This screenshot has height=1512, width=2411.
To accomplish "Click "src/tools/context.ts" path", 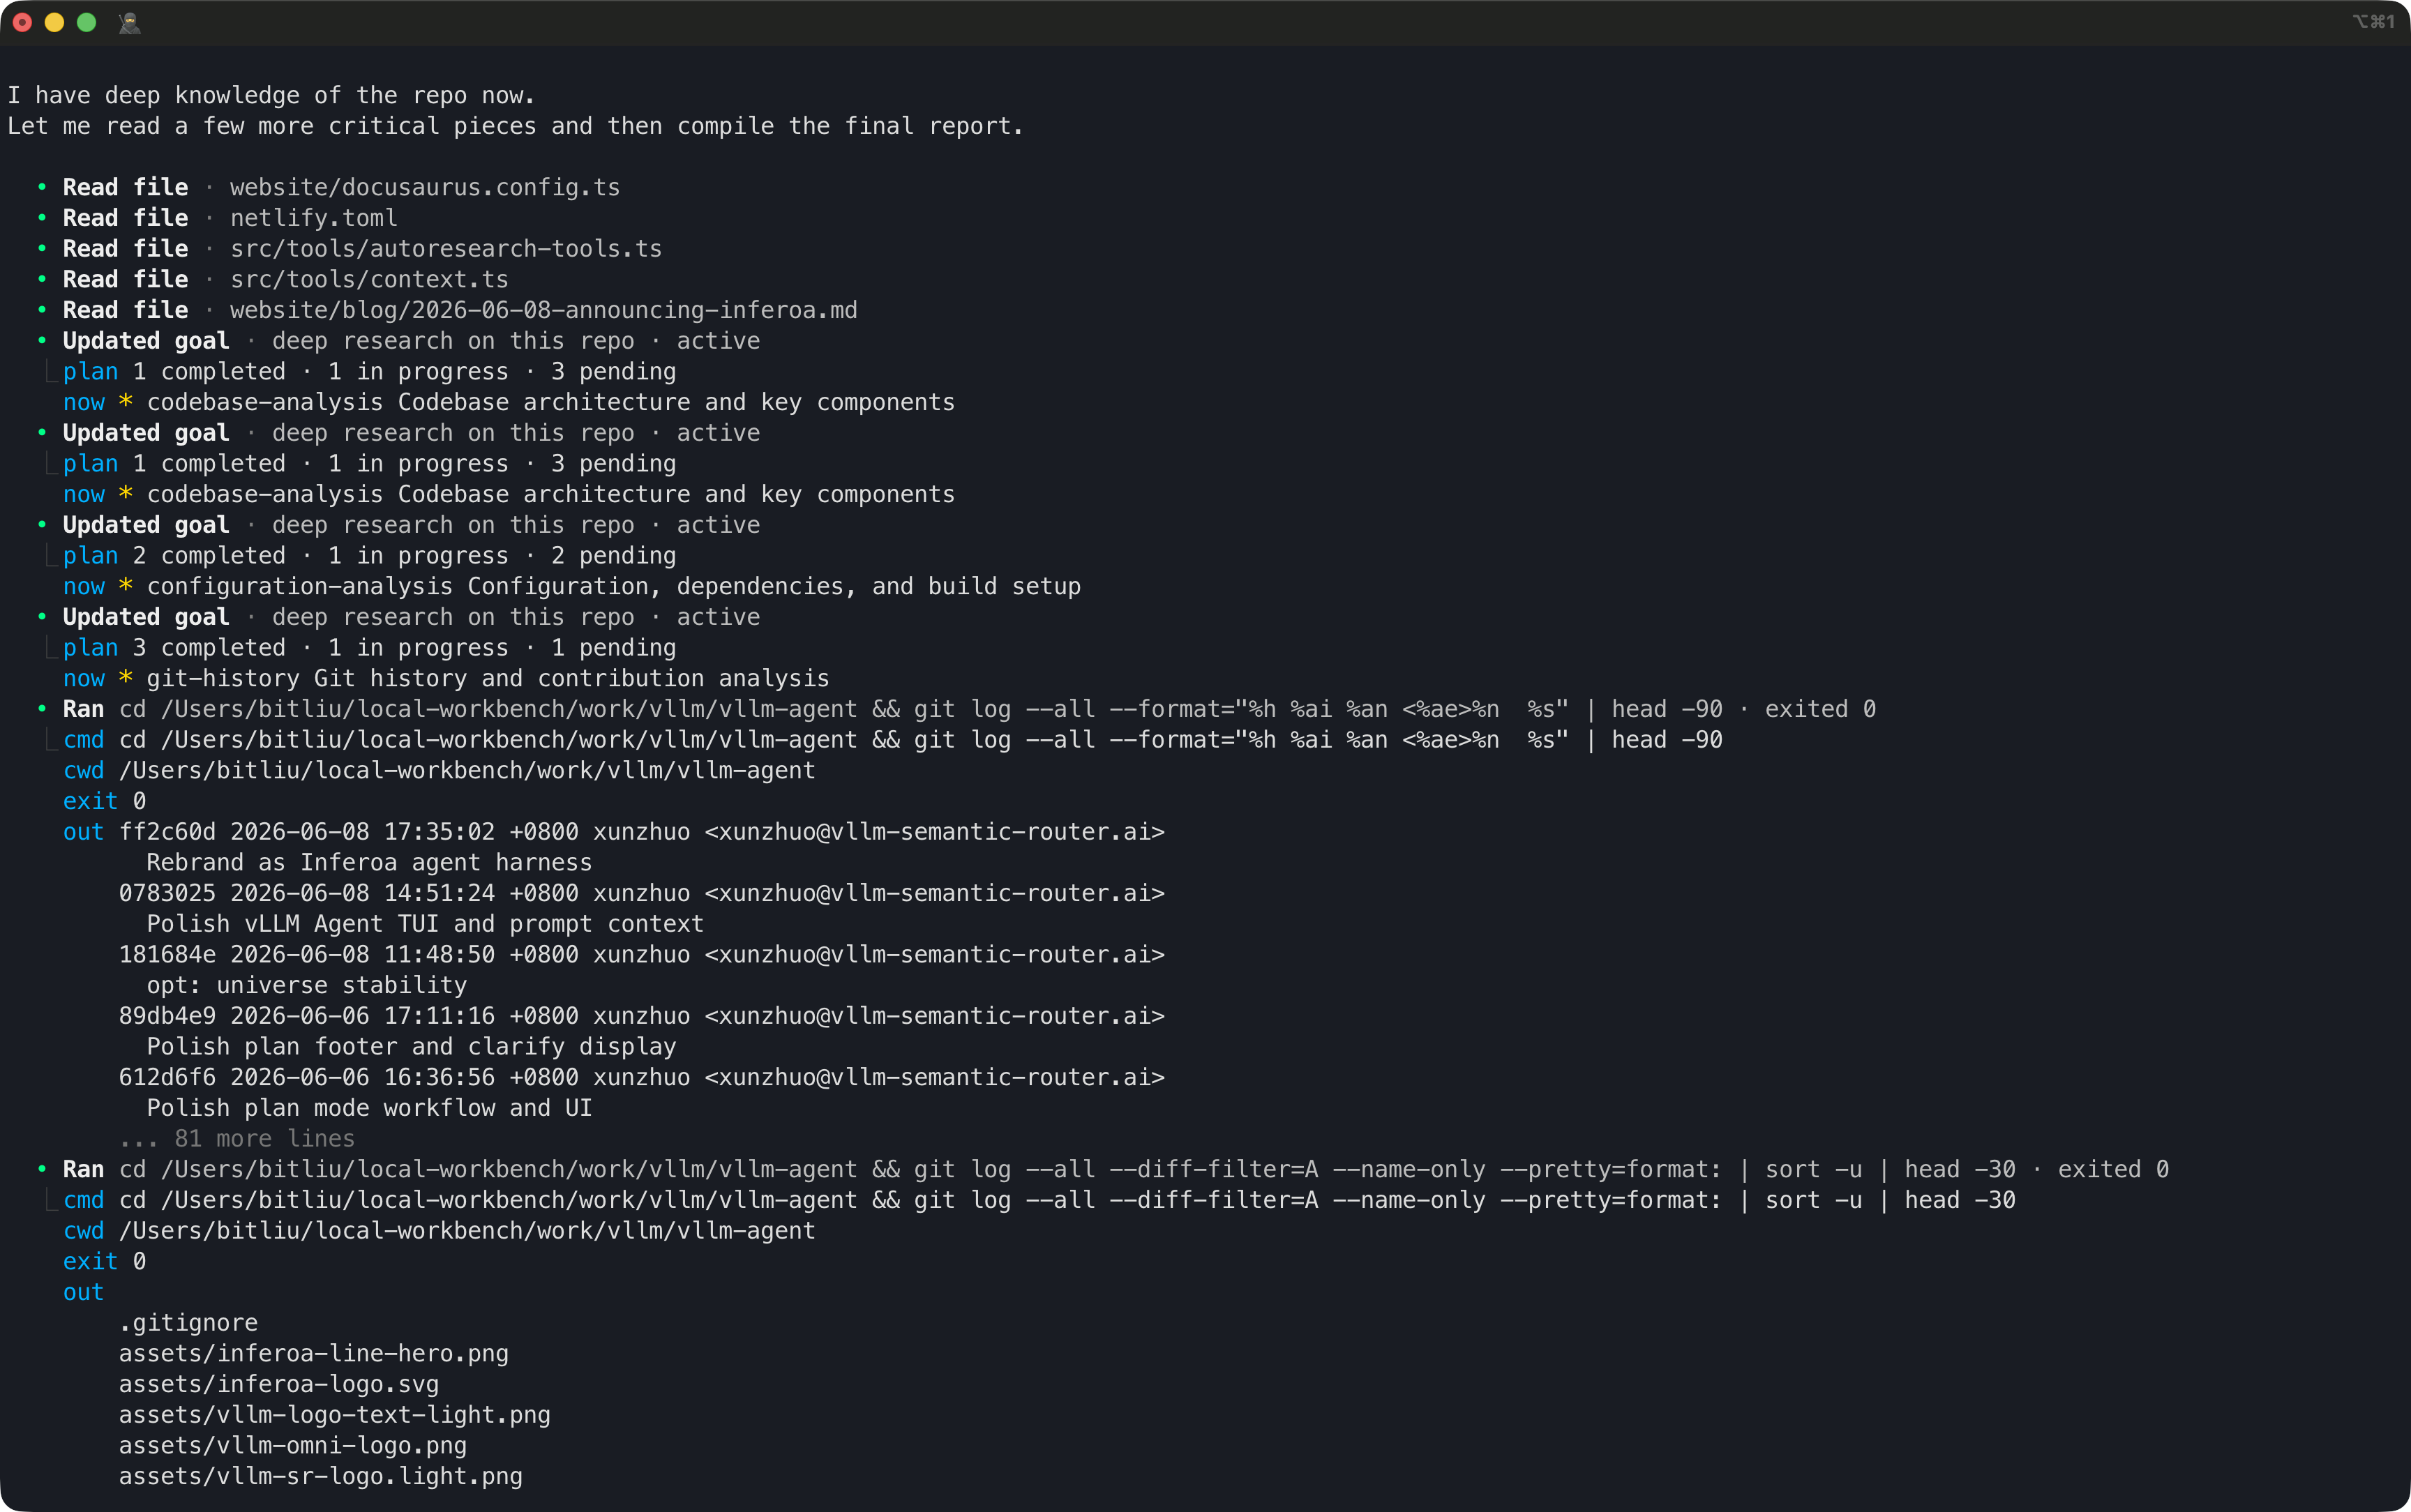I will click(x=369, y=279).
